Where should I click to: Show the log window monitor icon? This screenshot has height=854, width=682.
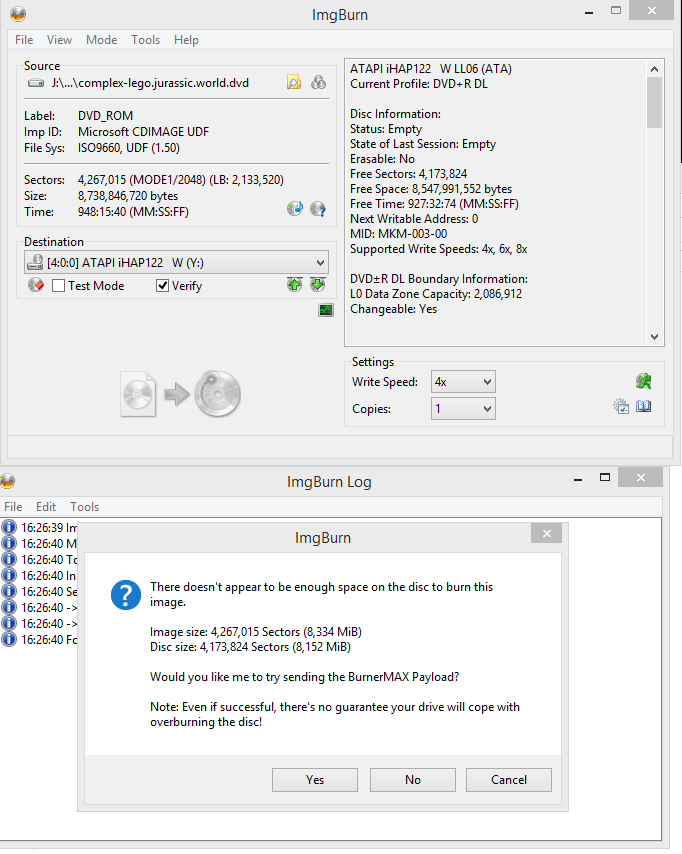326,310
